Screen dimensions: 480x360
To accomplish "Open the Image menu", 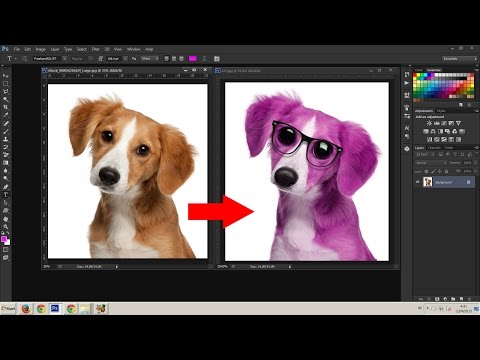I will pos(40,49).
